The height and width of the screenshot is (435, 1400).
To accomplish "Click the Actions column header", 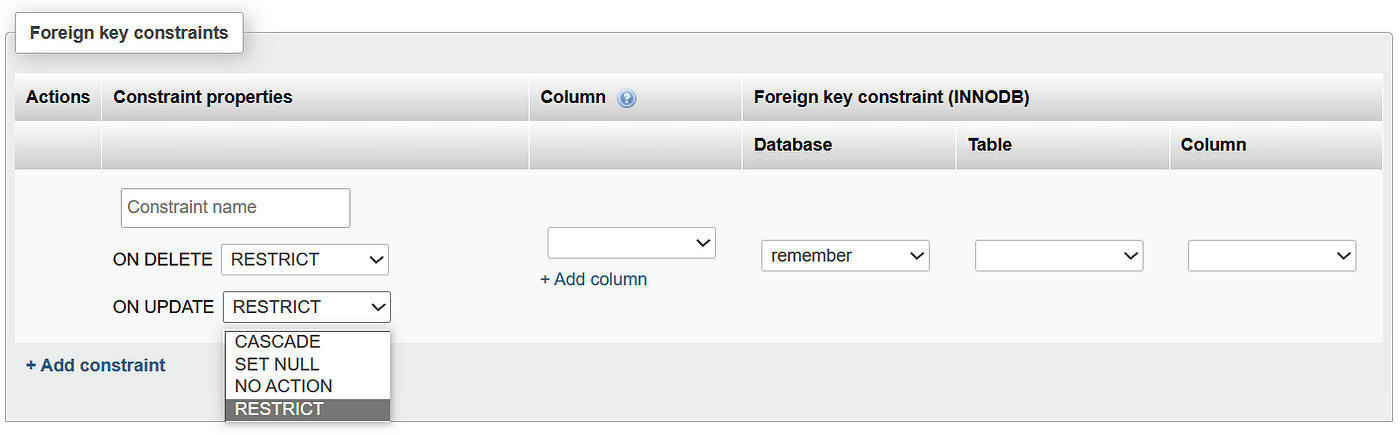I will click(58, 97).
